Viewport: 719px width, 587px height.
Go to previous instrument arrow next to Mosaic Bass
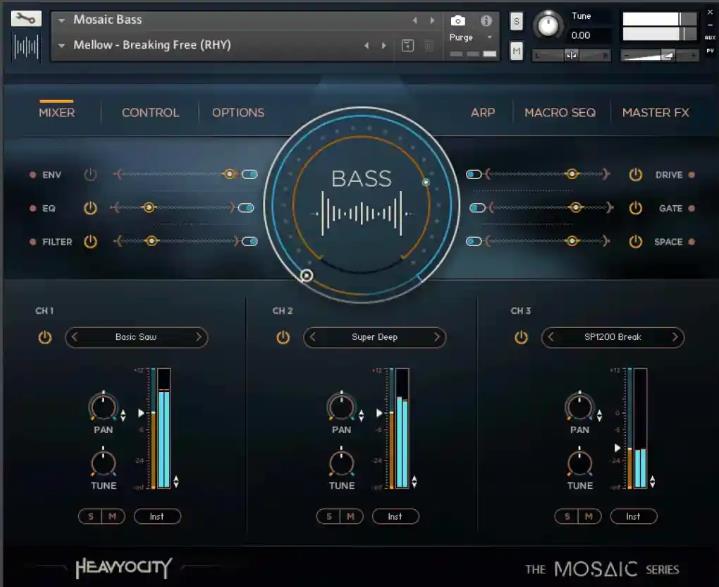pyautogui.click(x=415, y=20)
